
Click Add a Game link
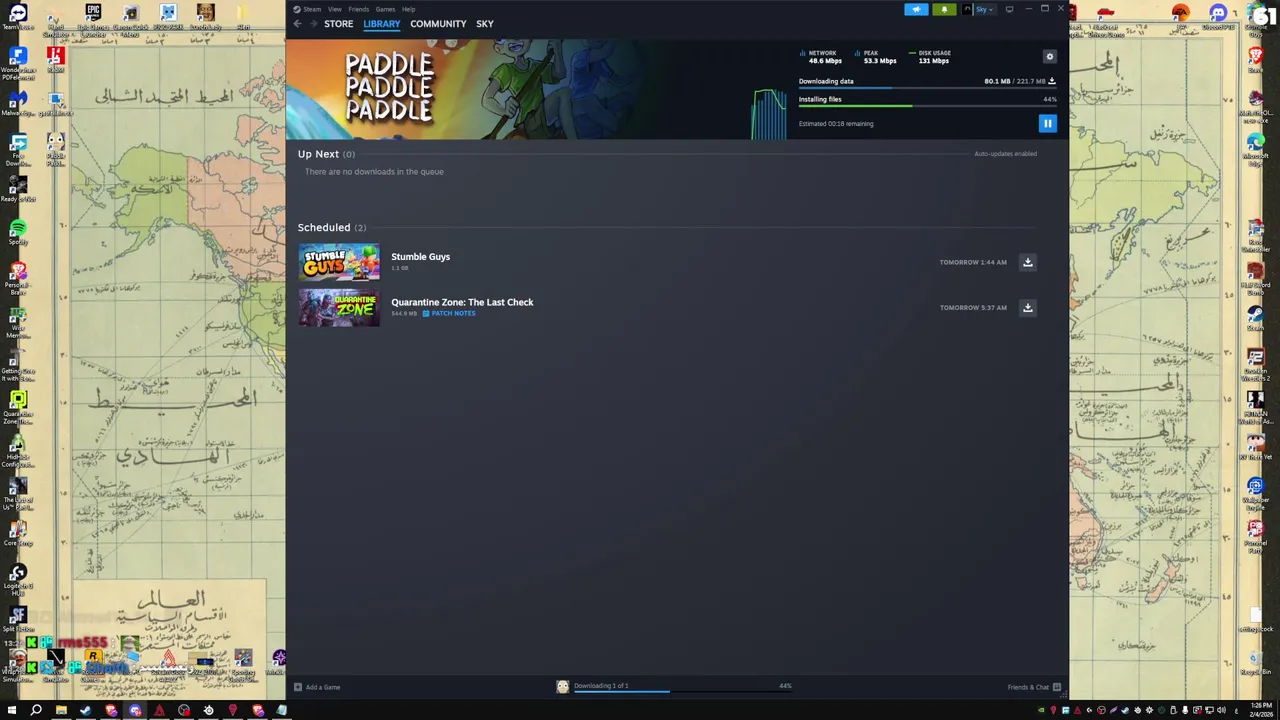pyautogui.click(x=317, y=687)
